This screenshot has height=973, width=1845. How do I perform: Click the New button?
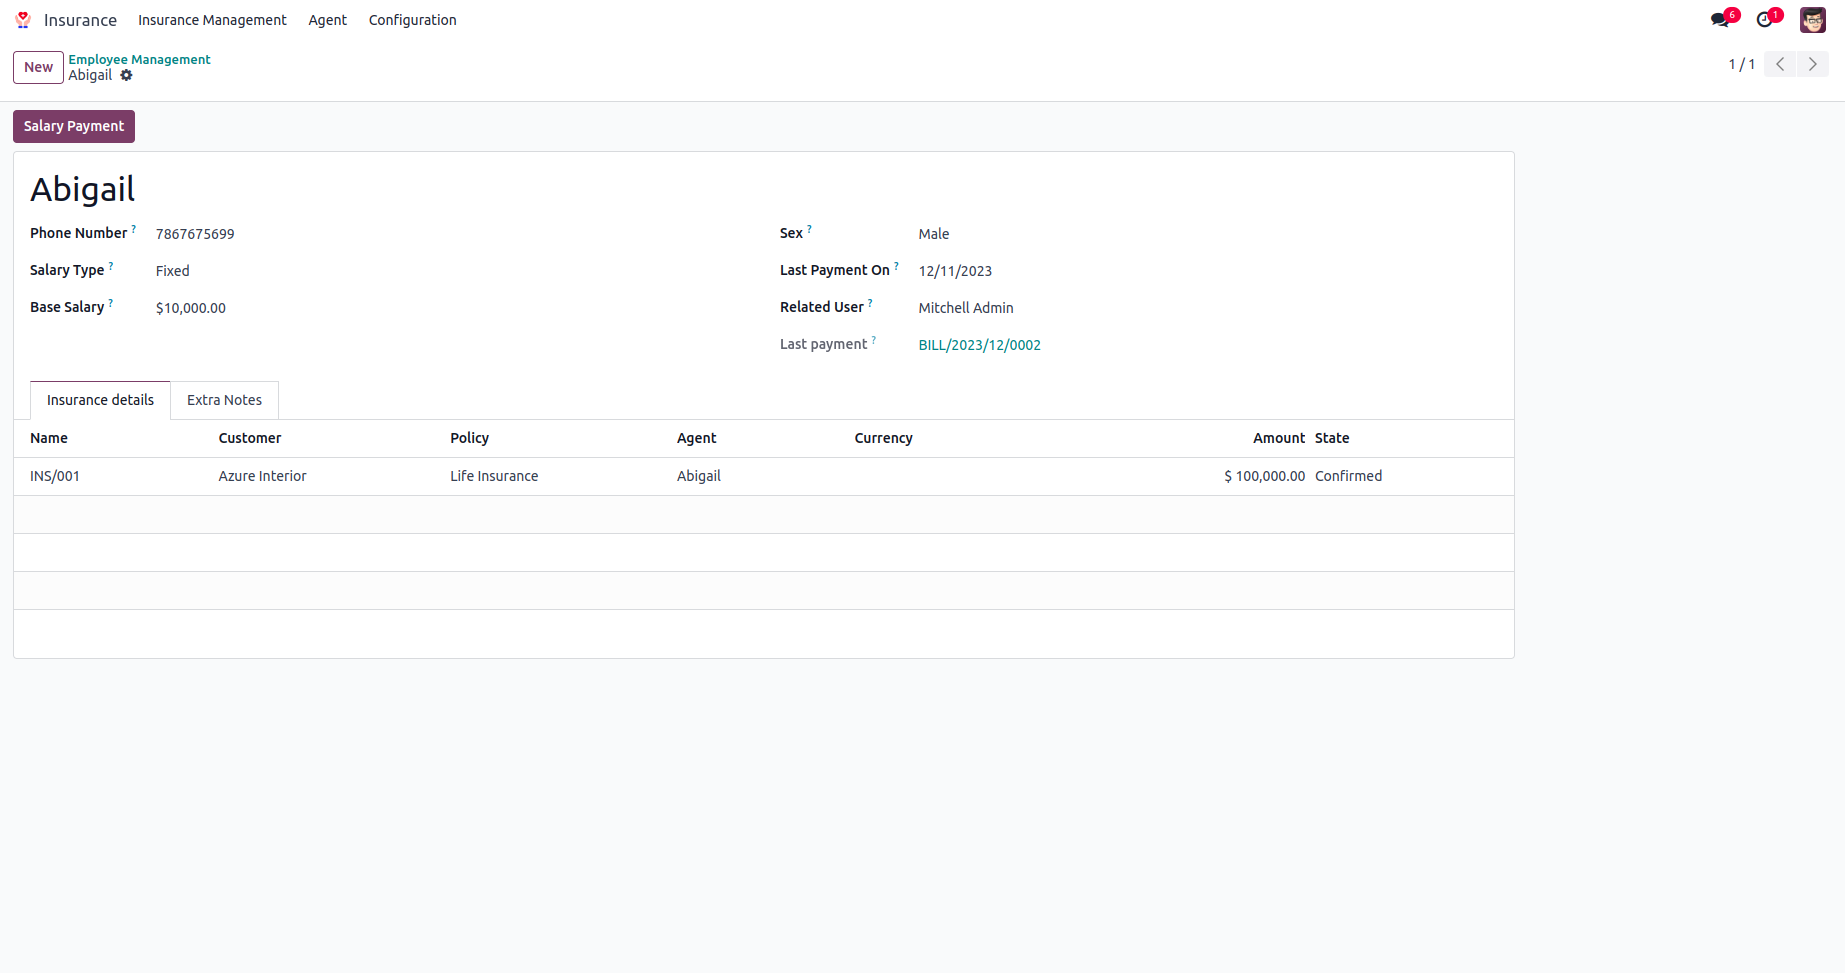pos(38,67)
